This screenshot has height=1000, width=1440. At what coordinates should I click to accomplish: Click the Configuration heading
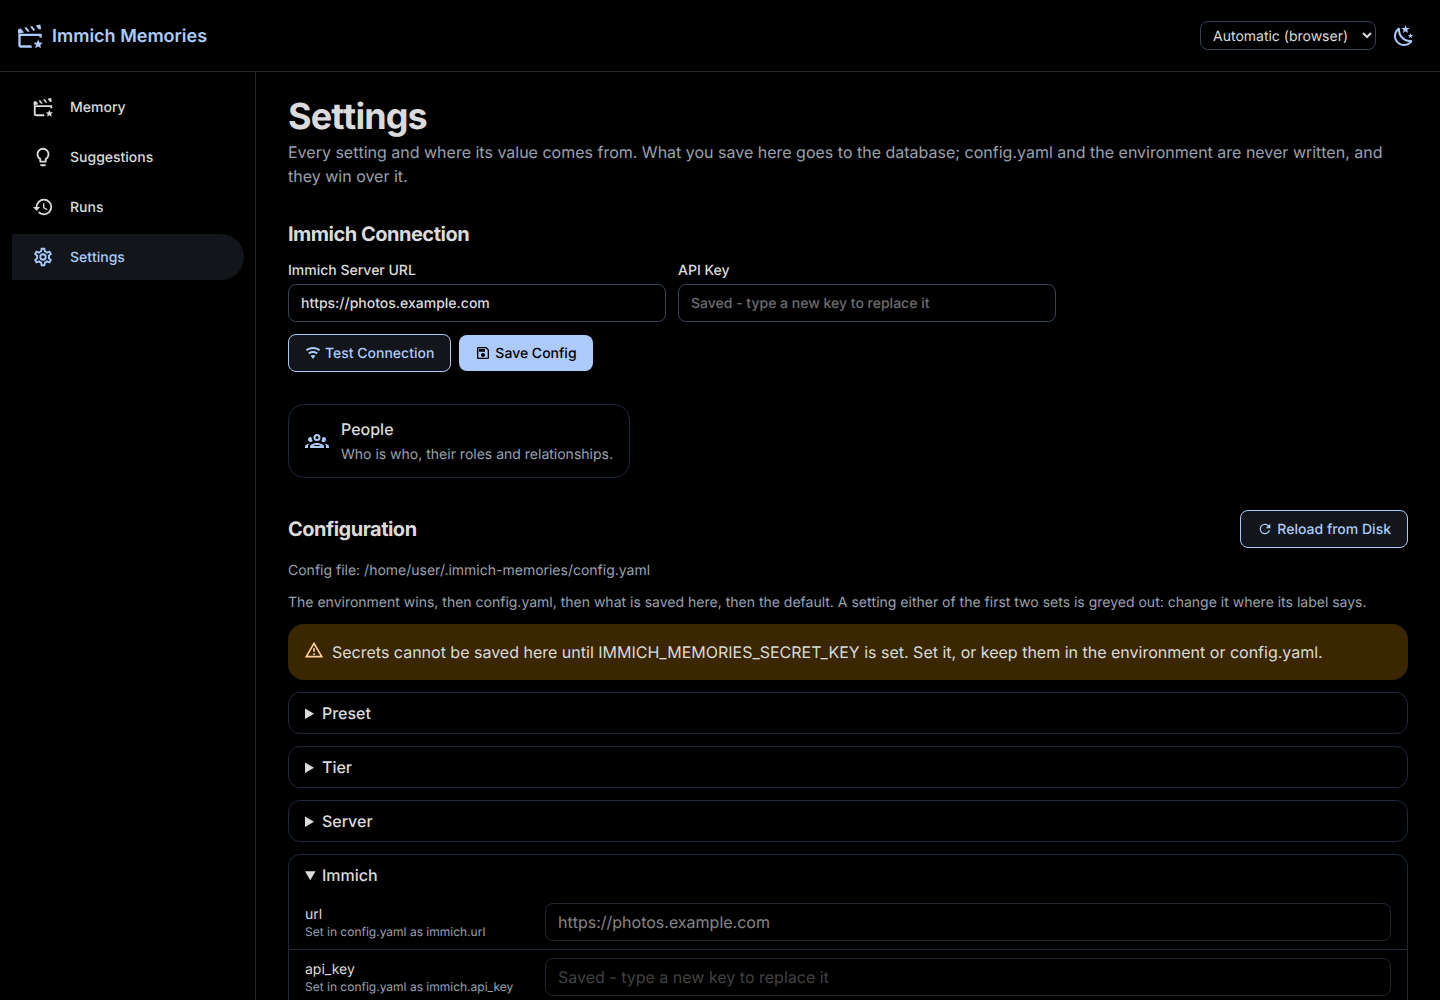[352, 529]
